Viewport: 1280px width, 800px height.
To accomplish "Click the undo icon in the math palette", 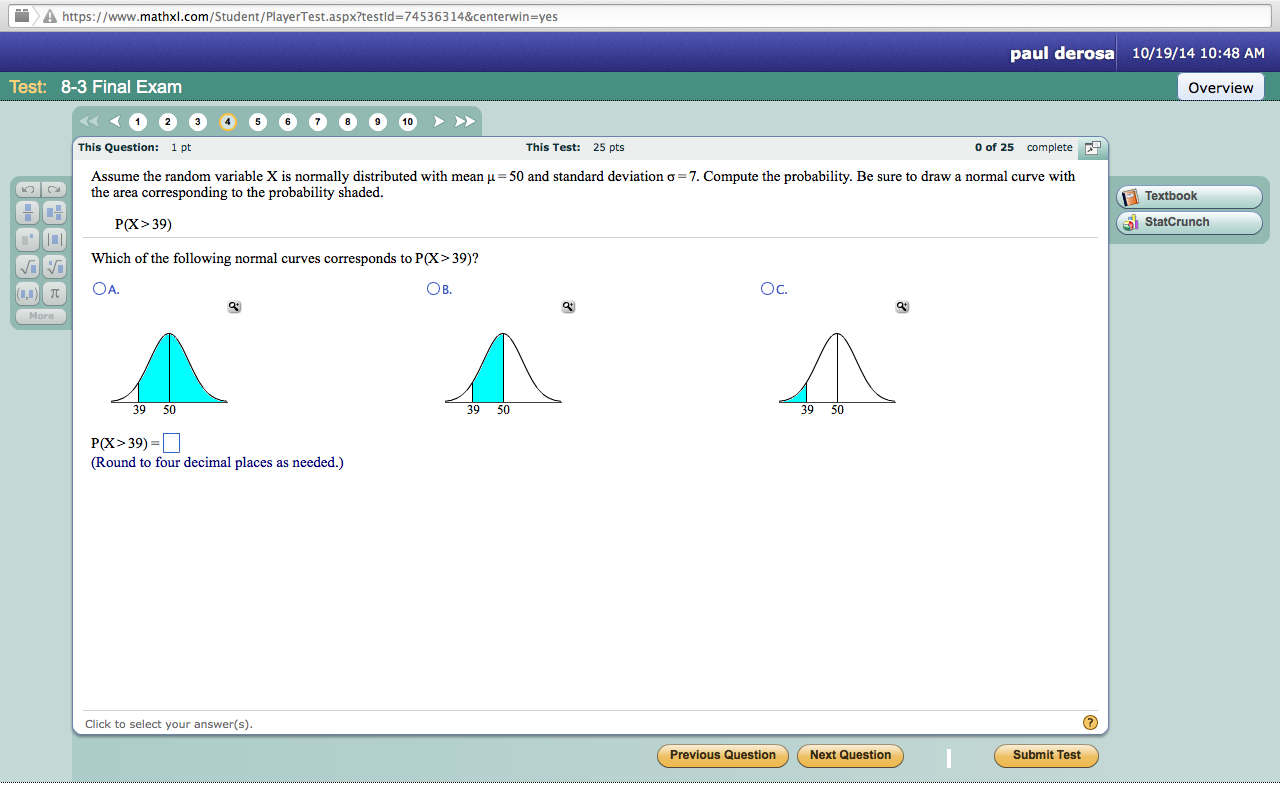I will [27, 190].
